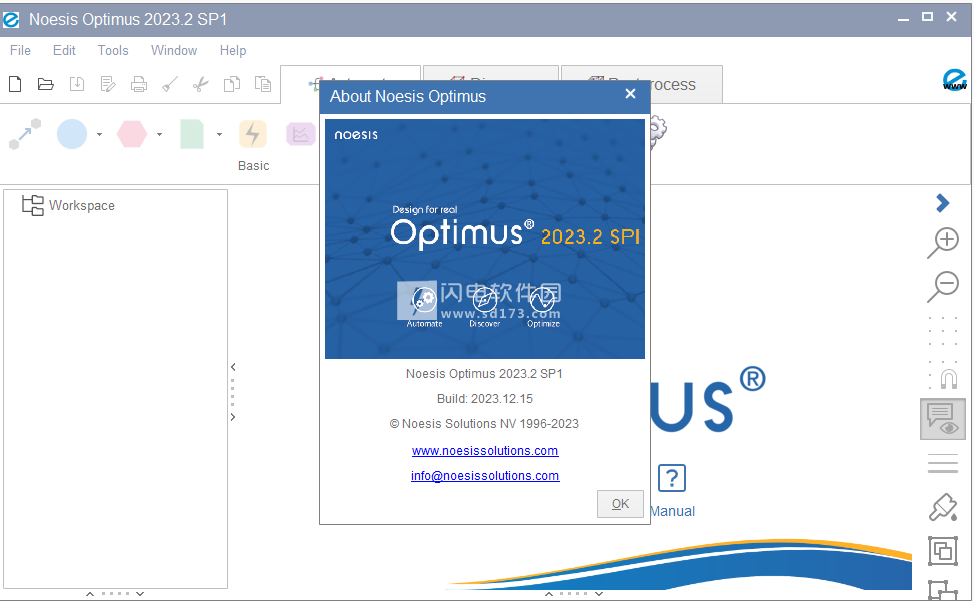Click the save (download arrow) toolbar icon
Screen dimensions: 974x601
tap(76, 84)
